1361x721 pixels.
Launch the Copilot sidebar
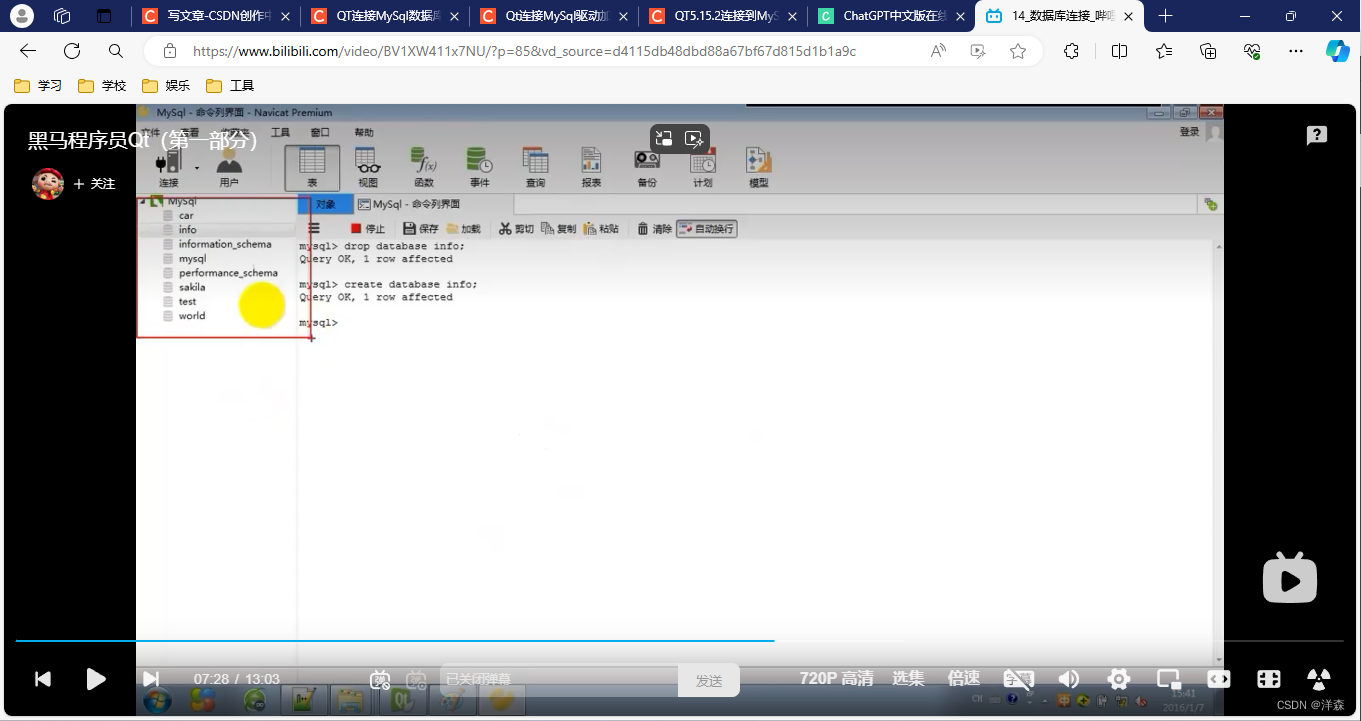coord(1338,51)
